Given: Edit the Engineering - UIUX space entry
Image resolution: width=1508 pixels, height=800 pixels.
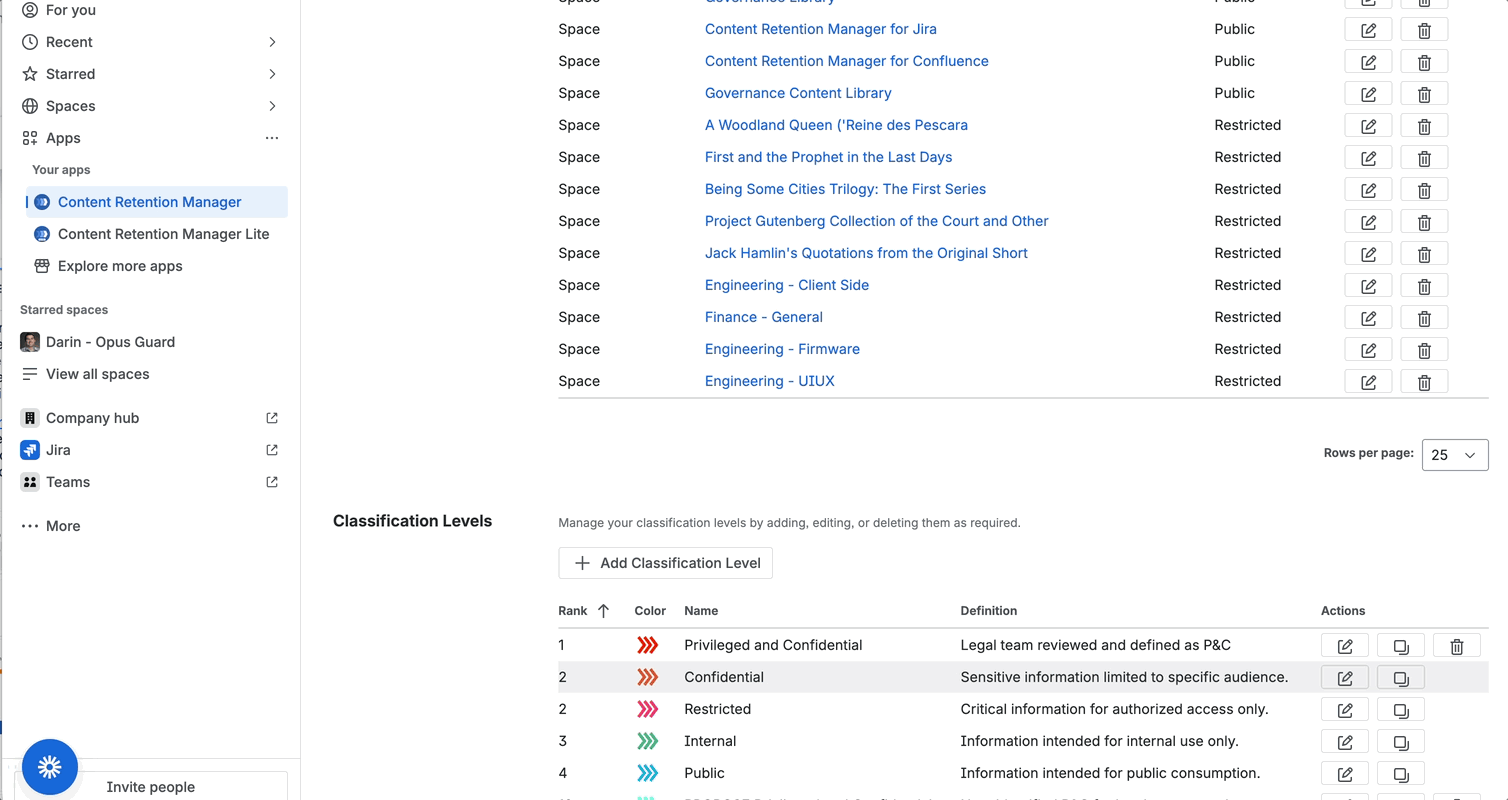Looking at the screenshot, I should pyautogui.click(x=1368, y=382).
